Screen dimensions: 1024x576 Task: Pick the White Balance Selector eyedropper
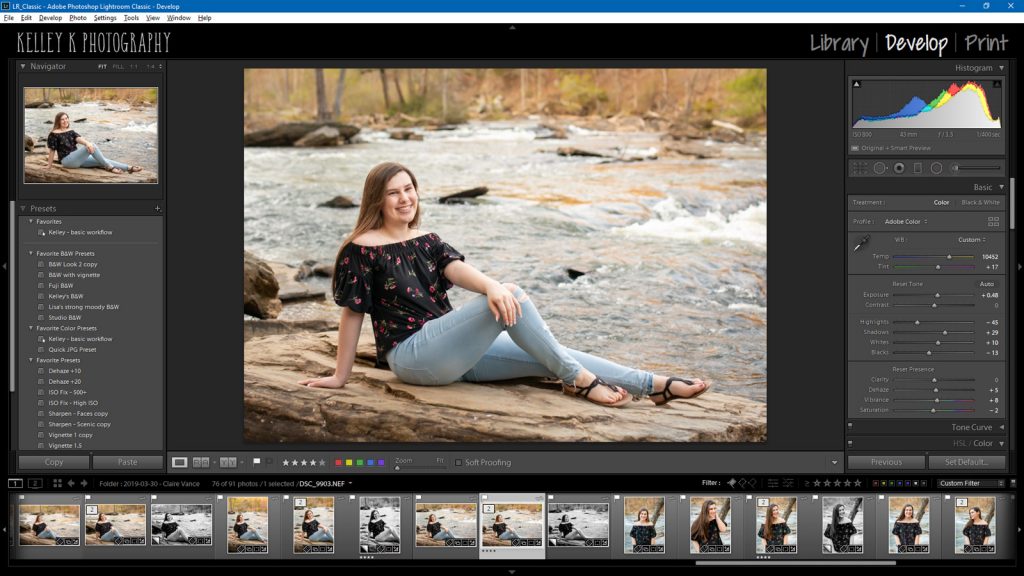pos(861,244)
